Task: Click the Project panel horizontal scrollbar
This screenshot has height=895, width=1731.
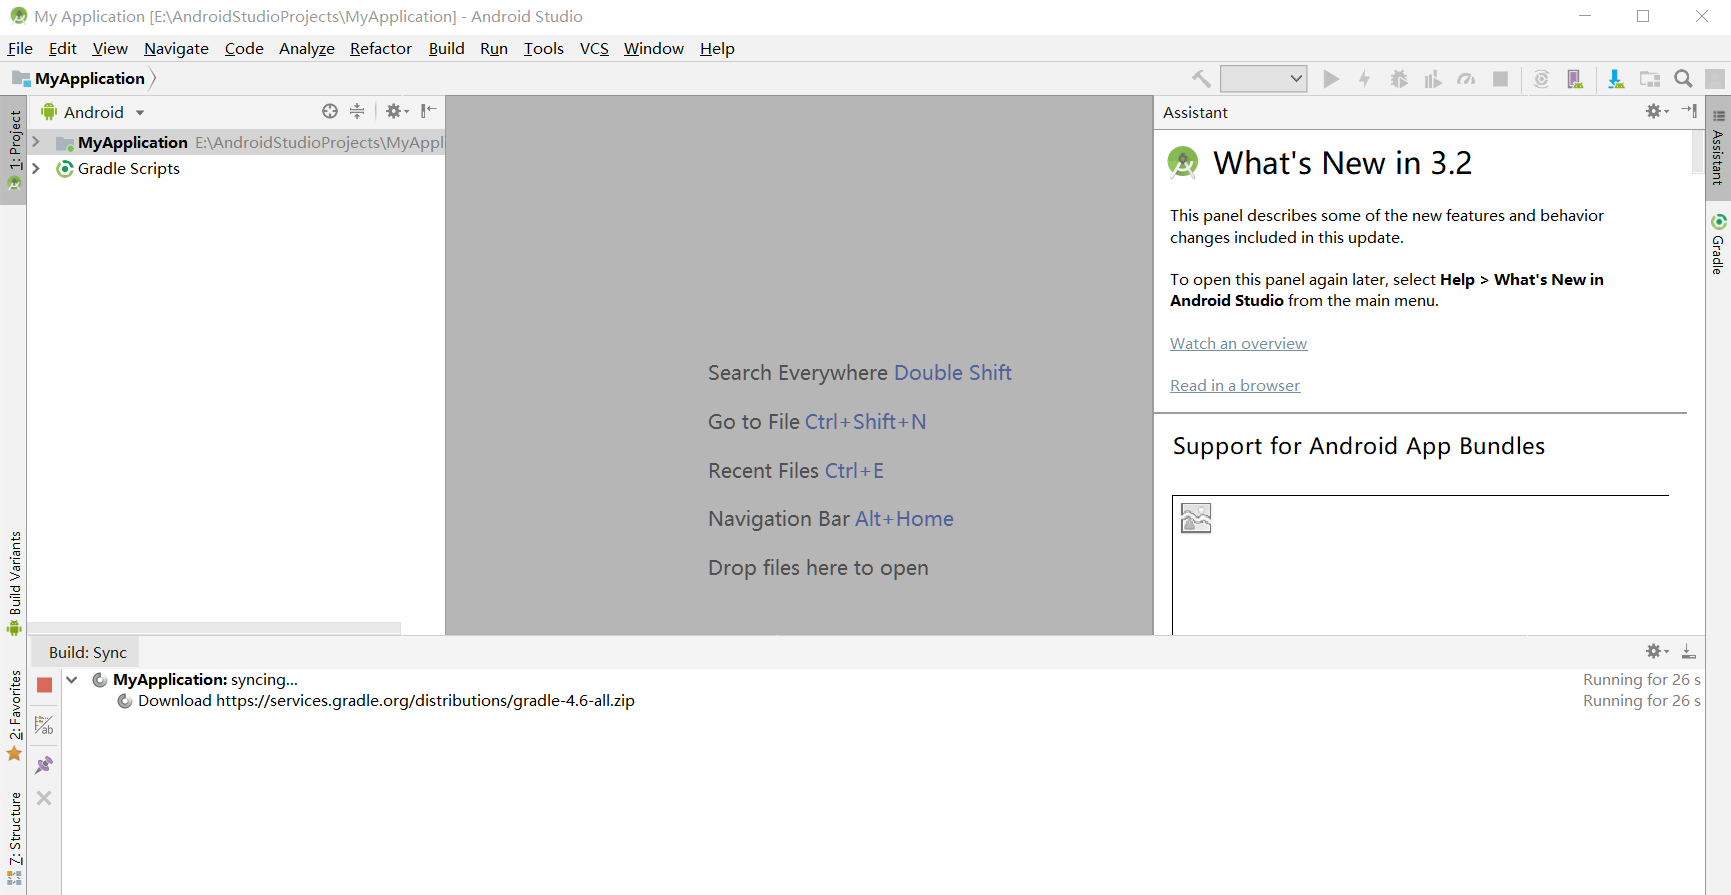Action: click(x=214, y=628)
